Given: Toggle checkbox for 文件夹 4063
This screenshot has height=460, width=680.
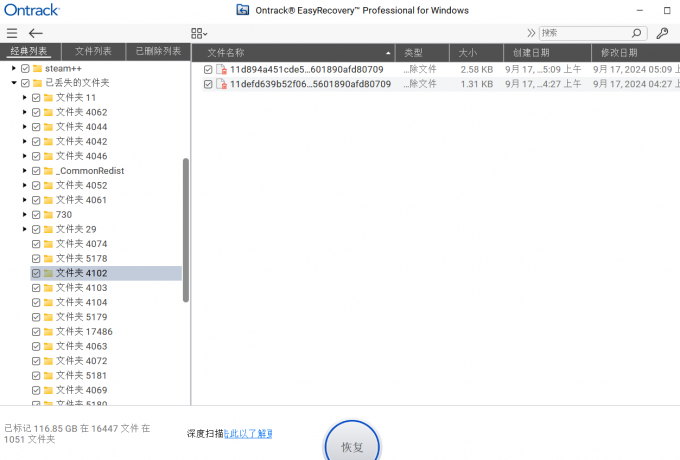Looking at the screenshot, I should click(x=36, y=346).
